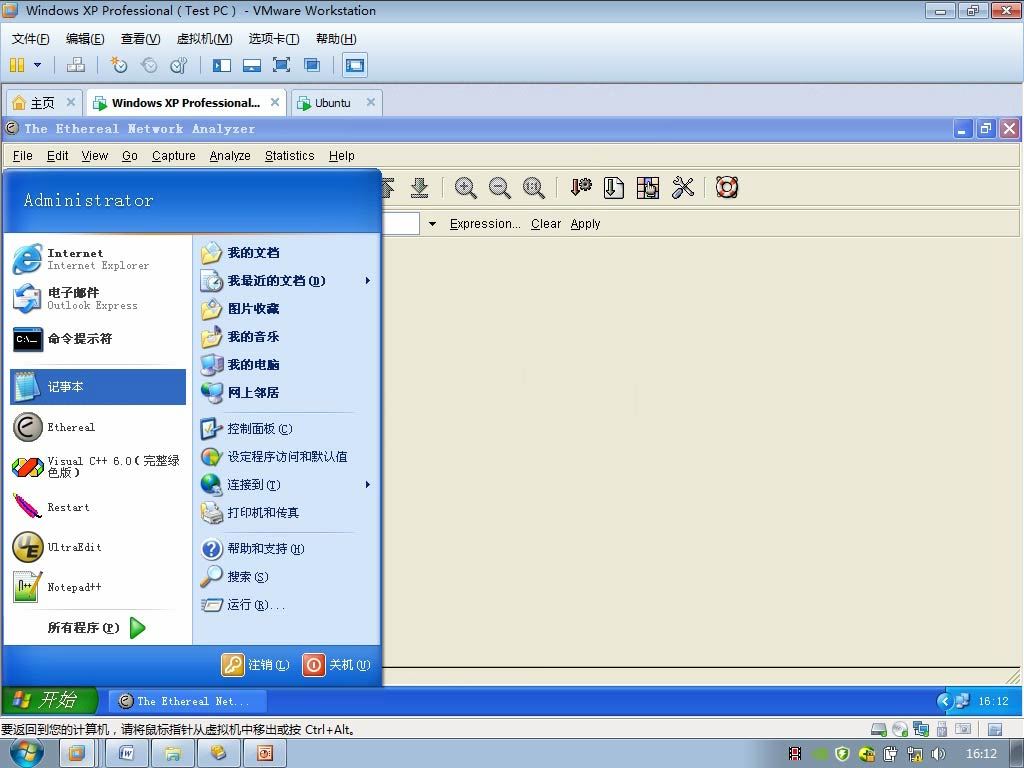The height and width of the screenshot is (768, 1024).
Task: Click VMware send Ctrl+Alt+Del icon
Action: pyautogui.click(x=76, y=65)
